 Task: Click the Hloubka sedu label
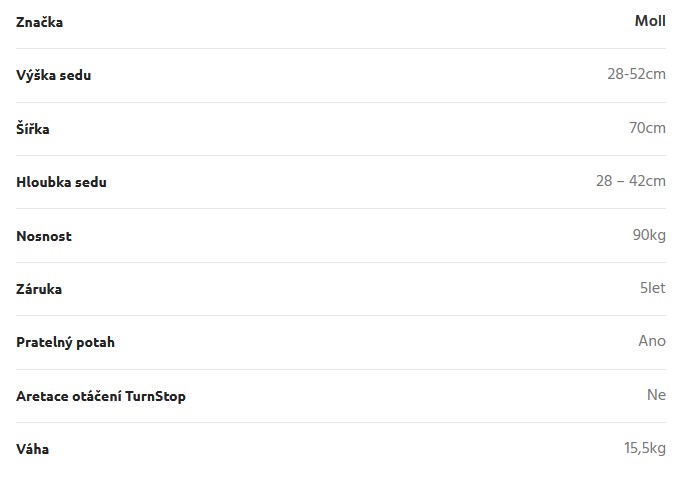pos(61,182)
